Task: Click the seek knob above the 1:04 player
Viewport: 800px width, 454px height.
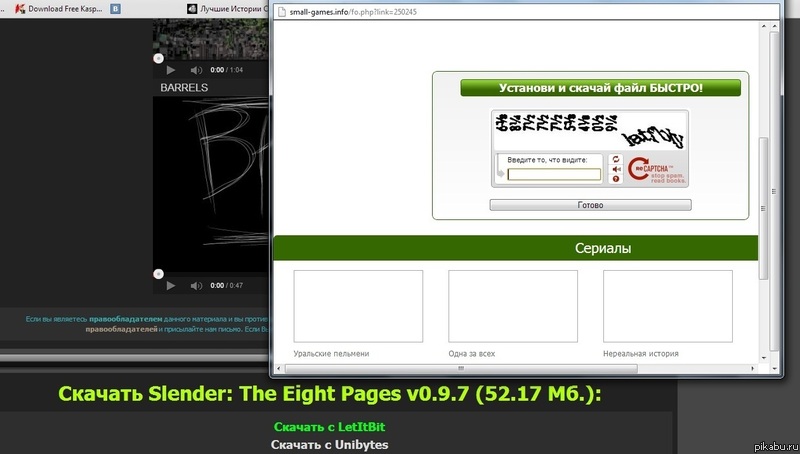Action: (x=159, y=58)
